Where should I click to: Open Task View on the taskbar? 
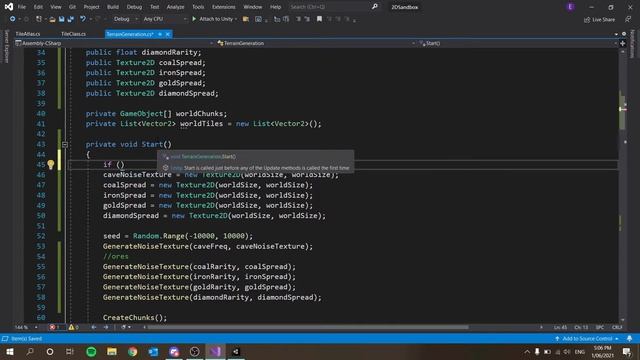point(70,351)
